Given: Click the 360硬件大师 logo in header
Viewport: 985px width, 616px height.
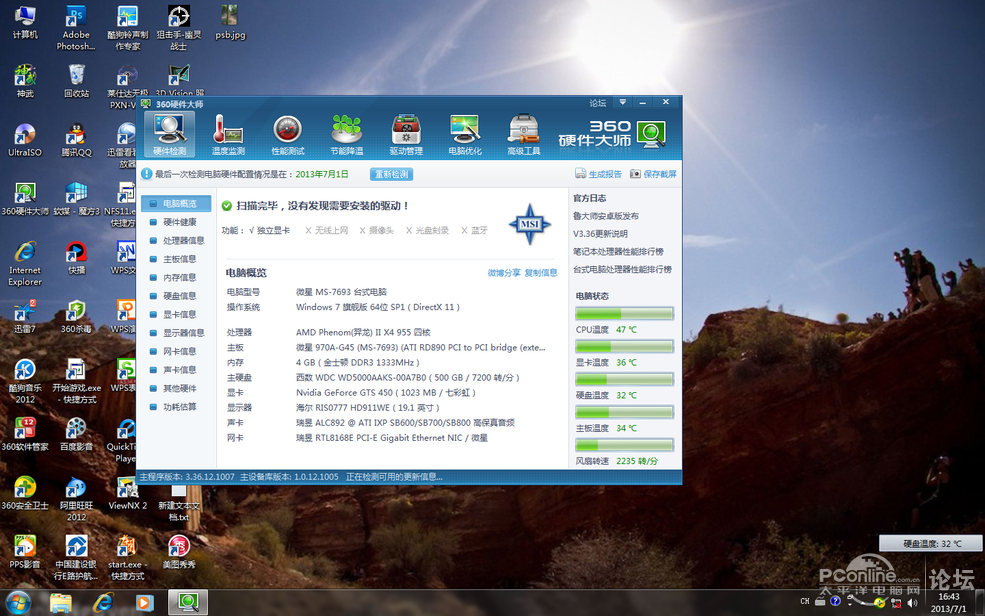Looking at the screenshot, I should (612, 134).
